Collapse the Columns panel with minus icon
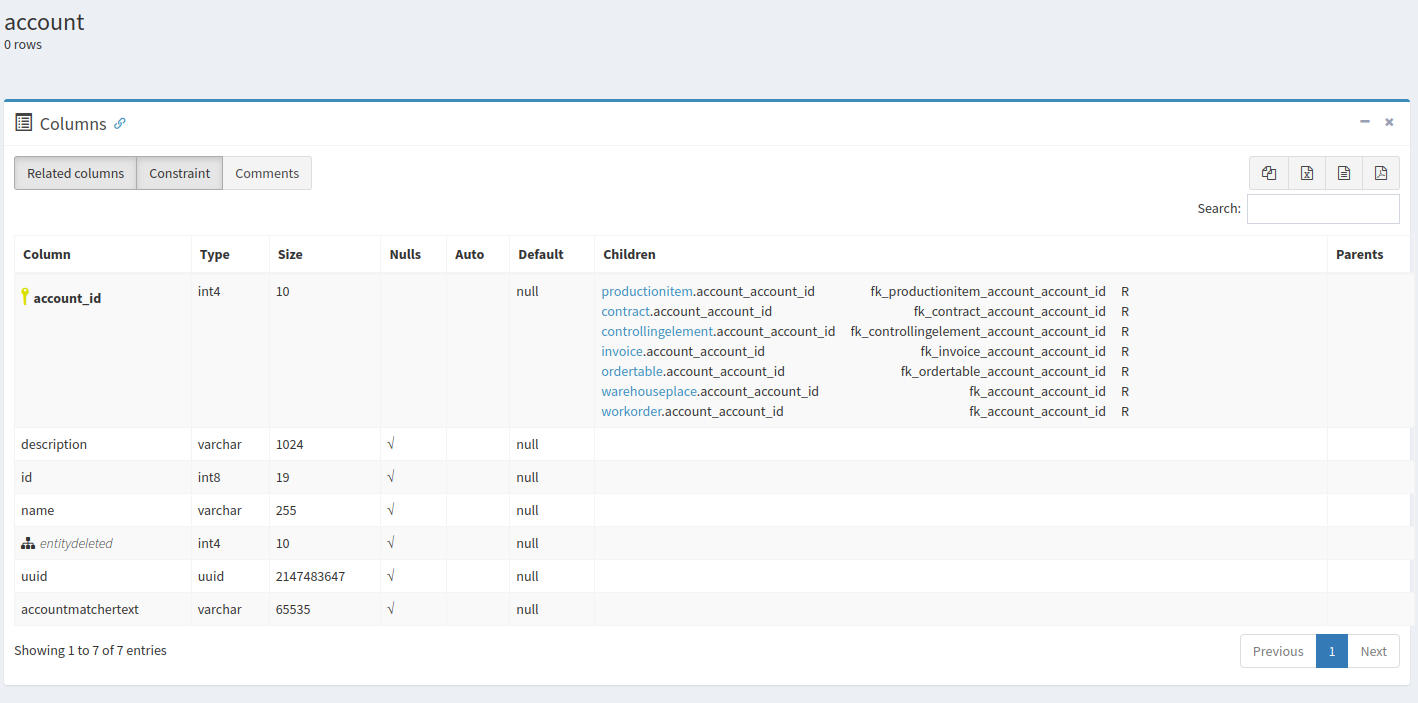1418x703 pixels. pyautogui.click(x=1365, y=122)
